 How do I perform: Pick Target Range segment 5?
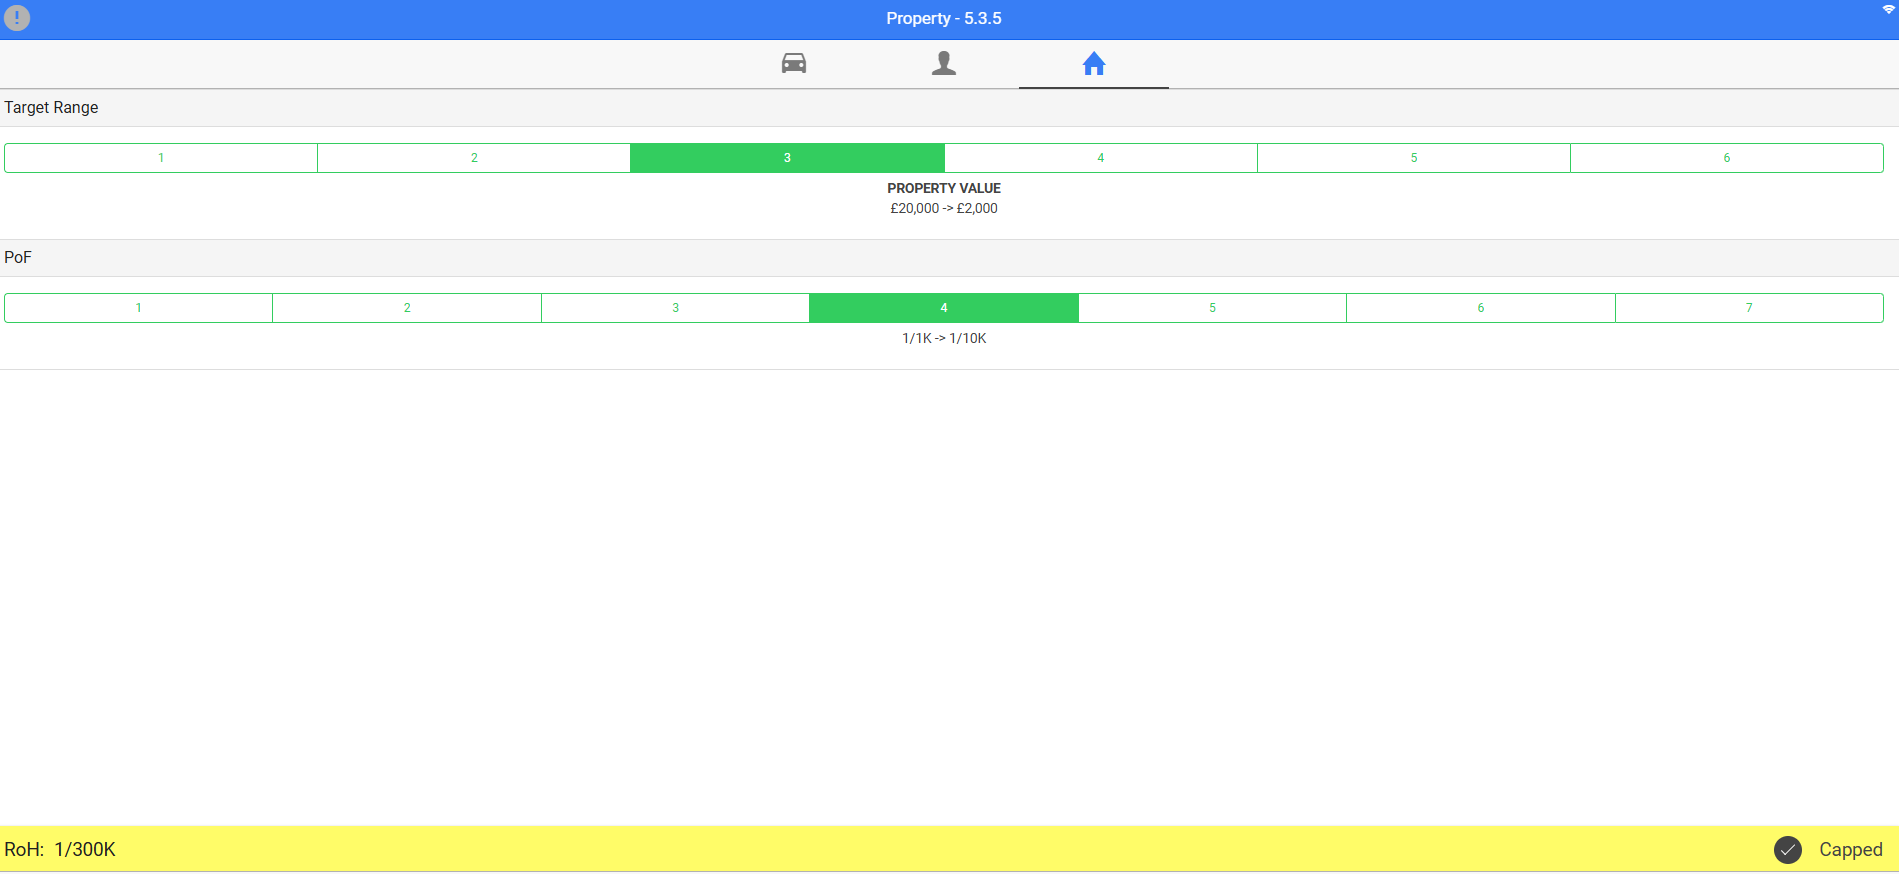point(1413,158)
